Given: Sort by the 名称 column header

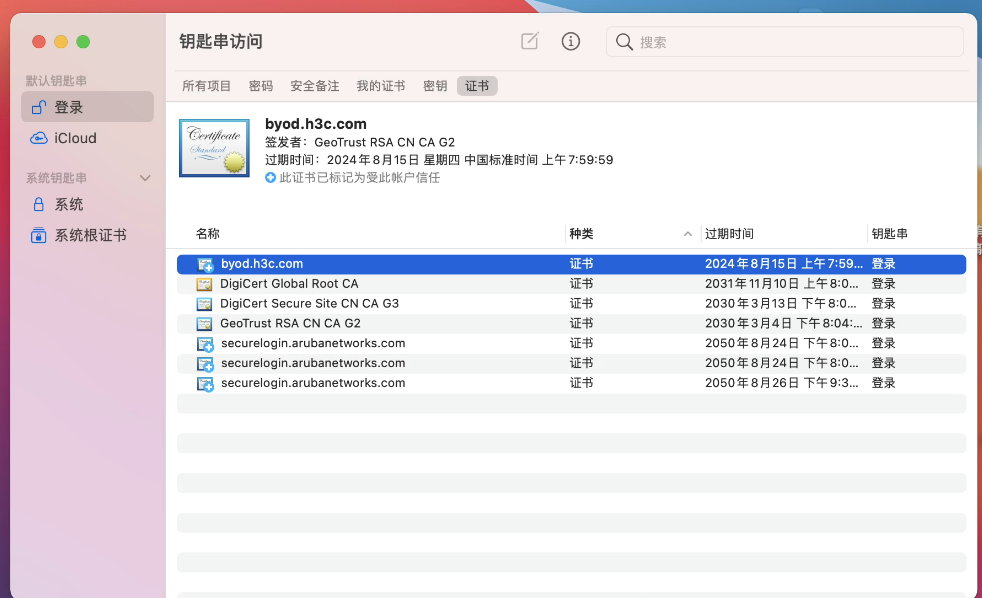Looking at the screenshot, I should tap(208, 234).
